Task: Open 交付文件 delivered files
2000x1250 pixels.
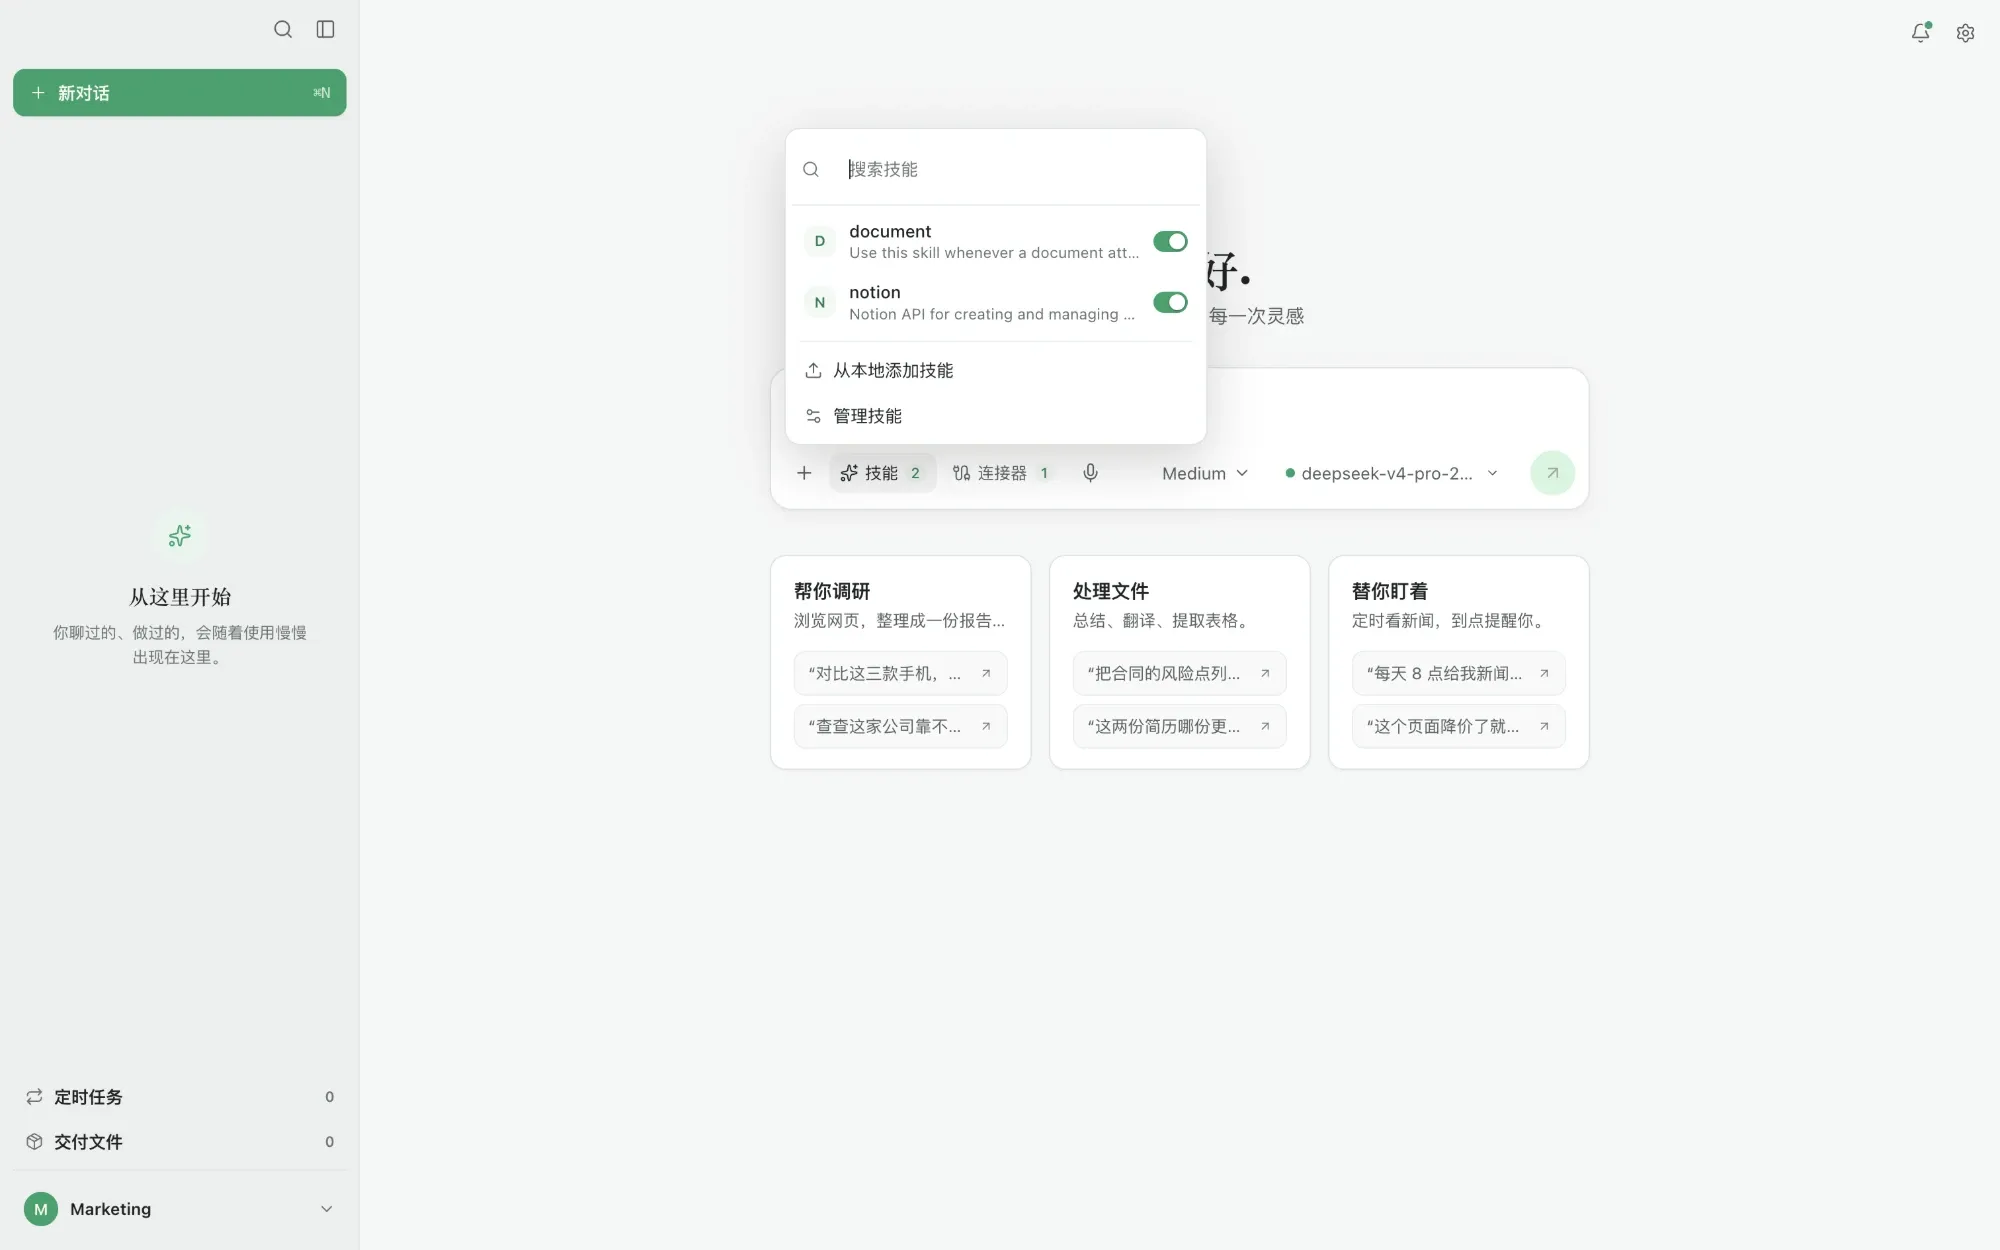Action: 180,1142
